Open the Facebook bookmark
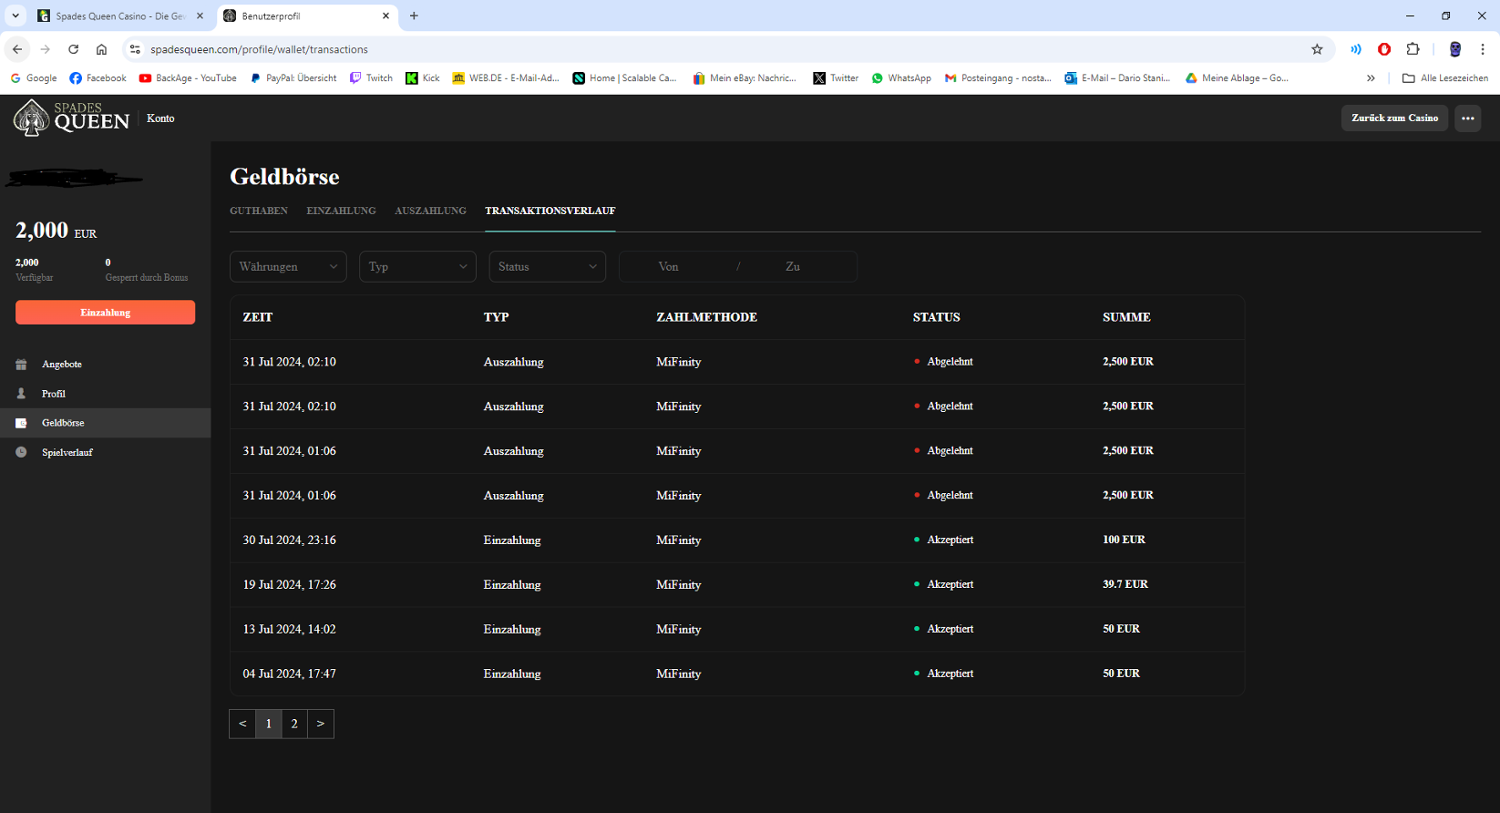The image size is (1500, 813). (x=98, y=78)
